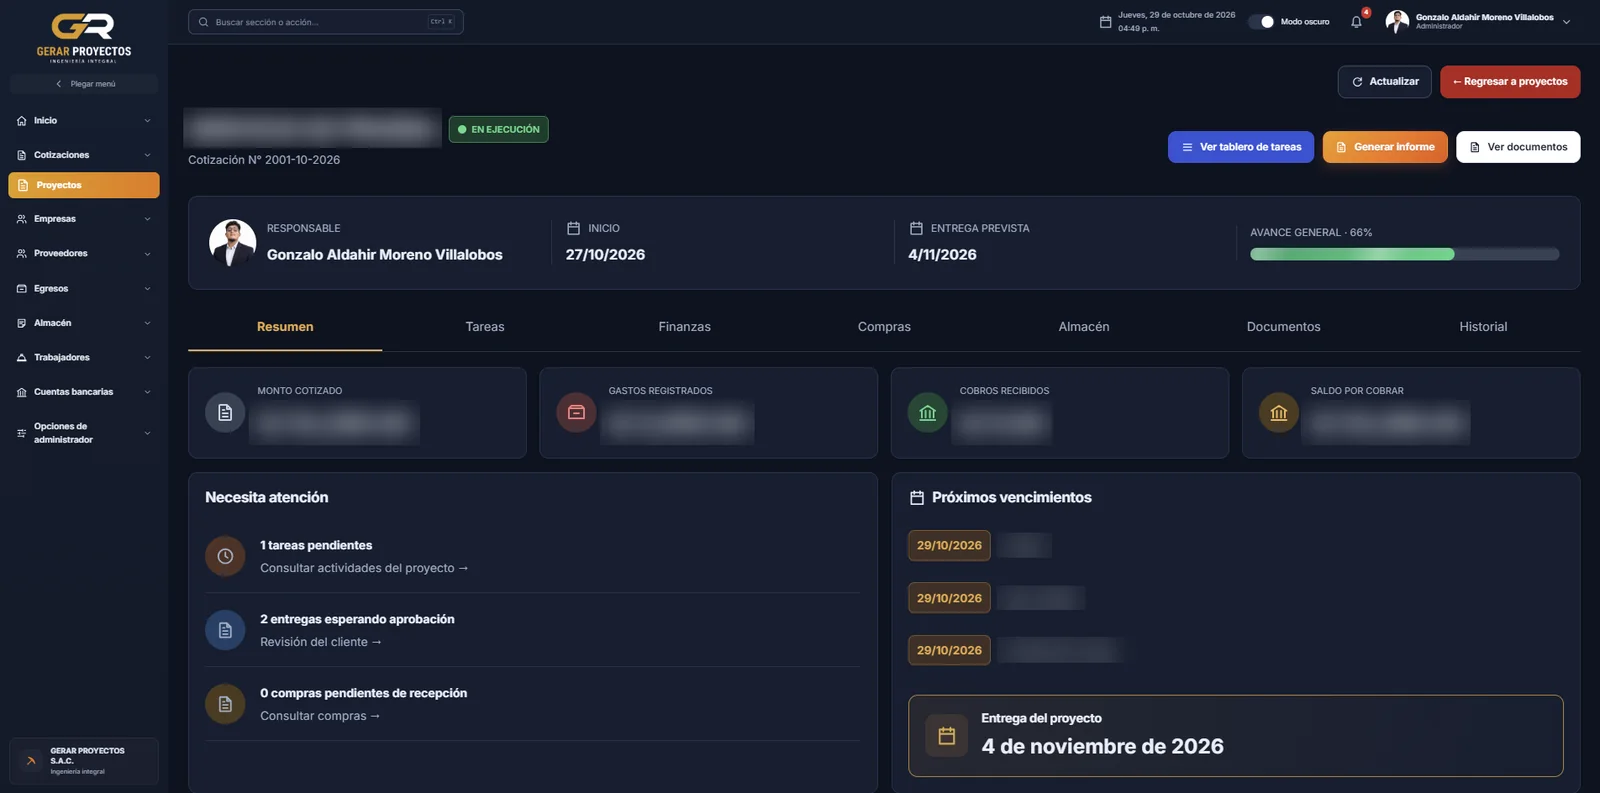Screen dimensions: 1600x793
Task: Click the Generar informe button
Action: [1385, 147]
